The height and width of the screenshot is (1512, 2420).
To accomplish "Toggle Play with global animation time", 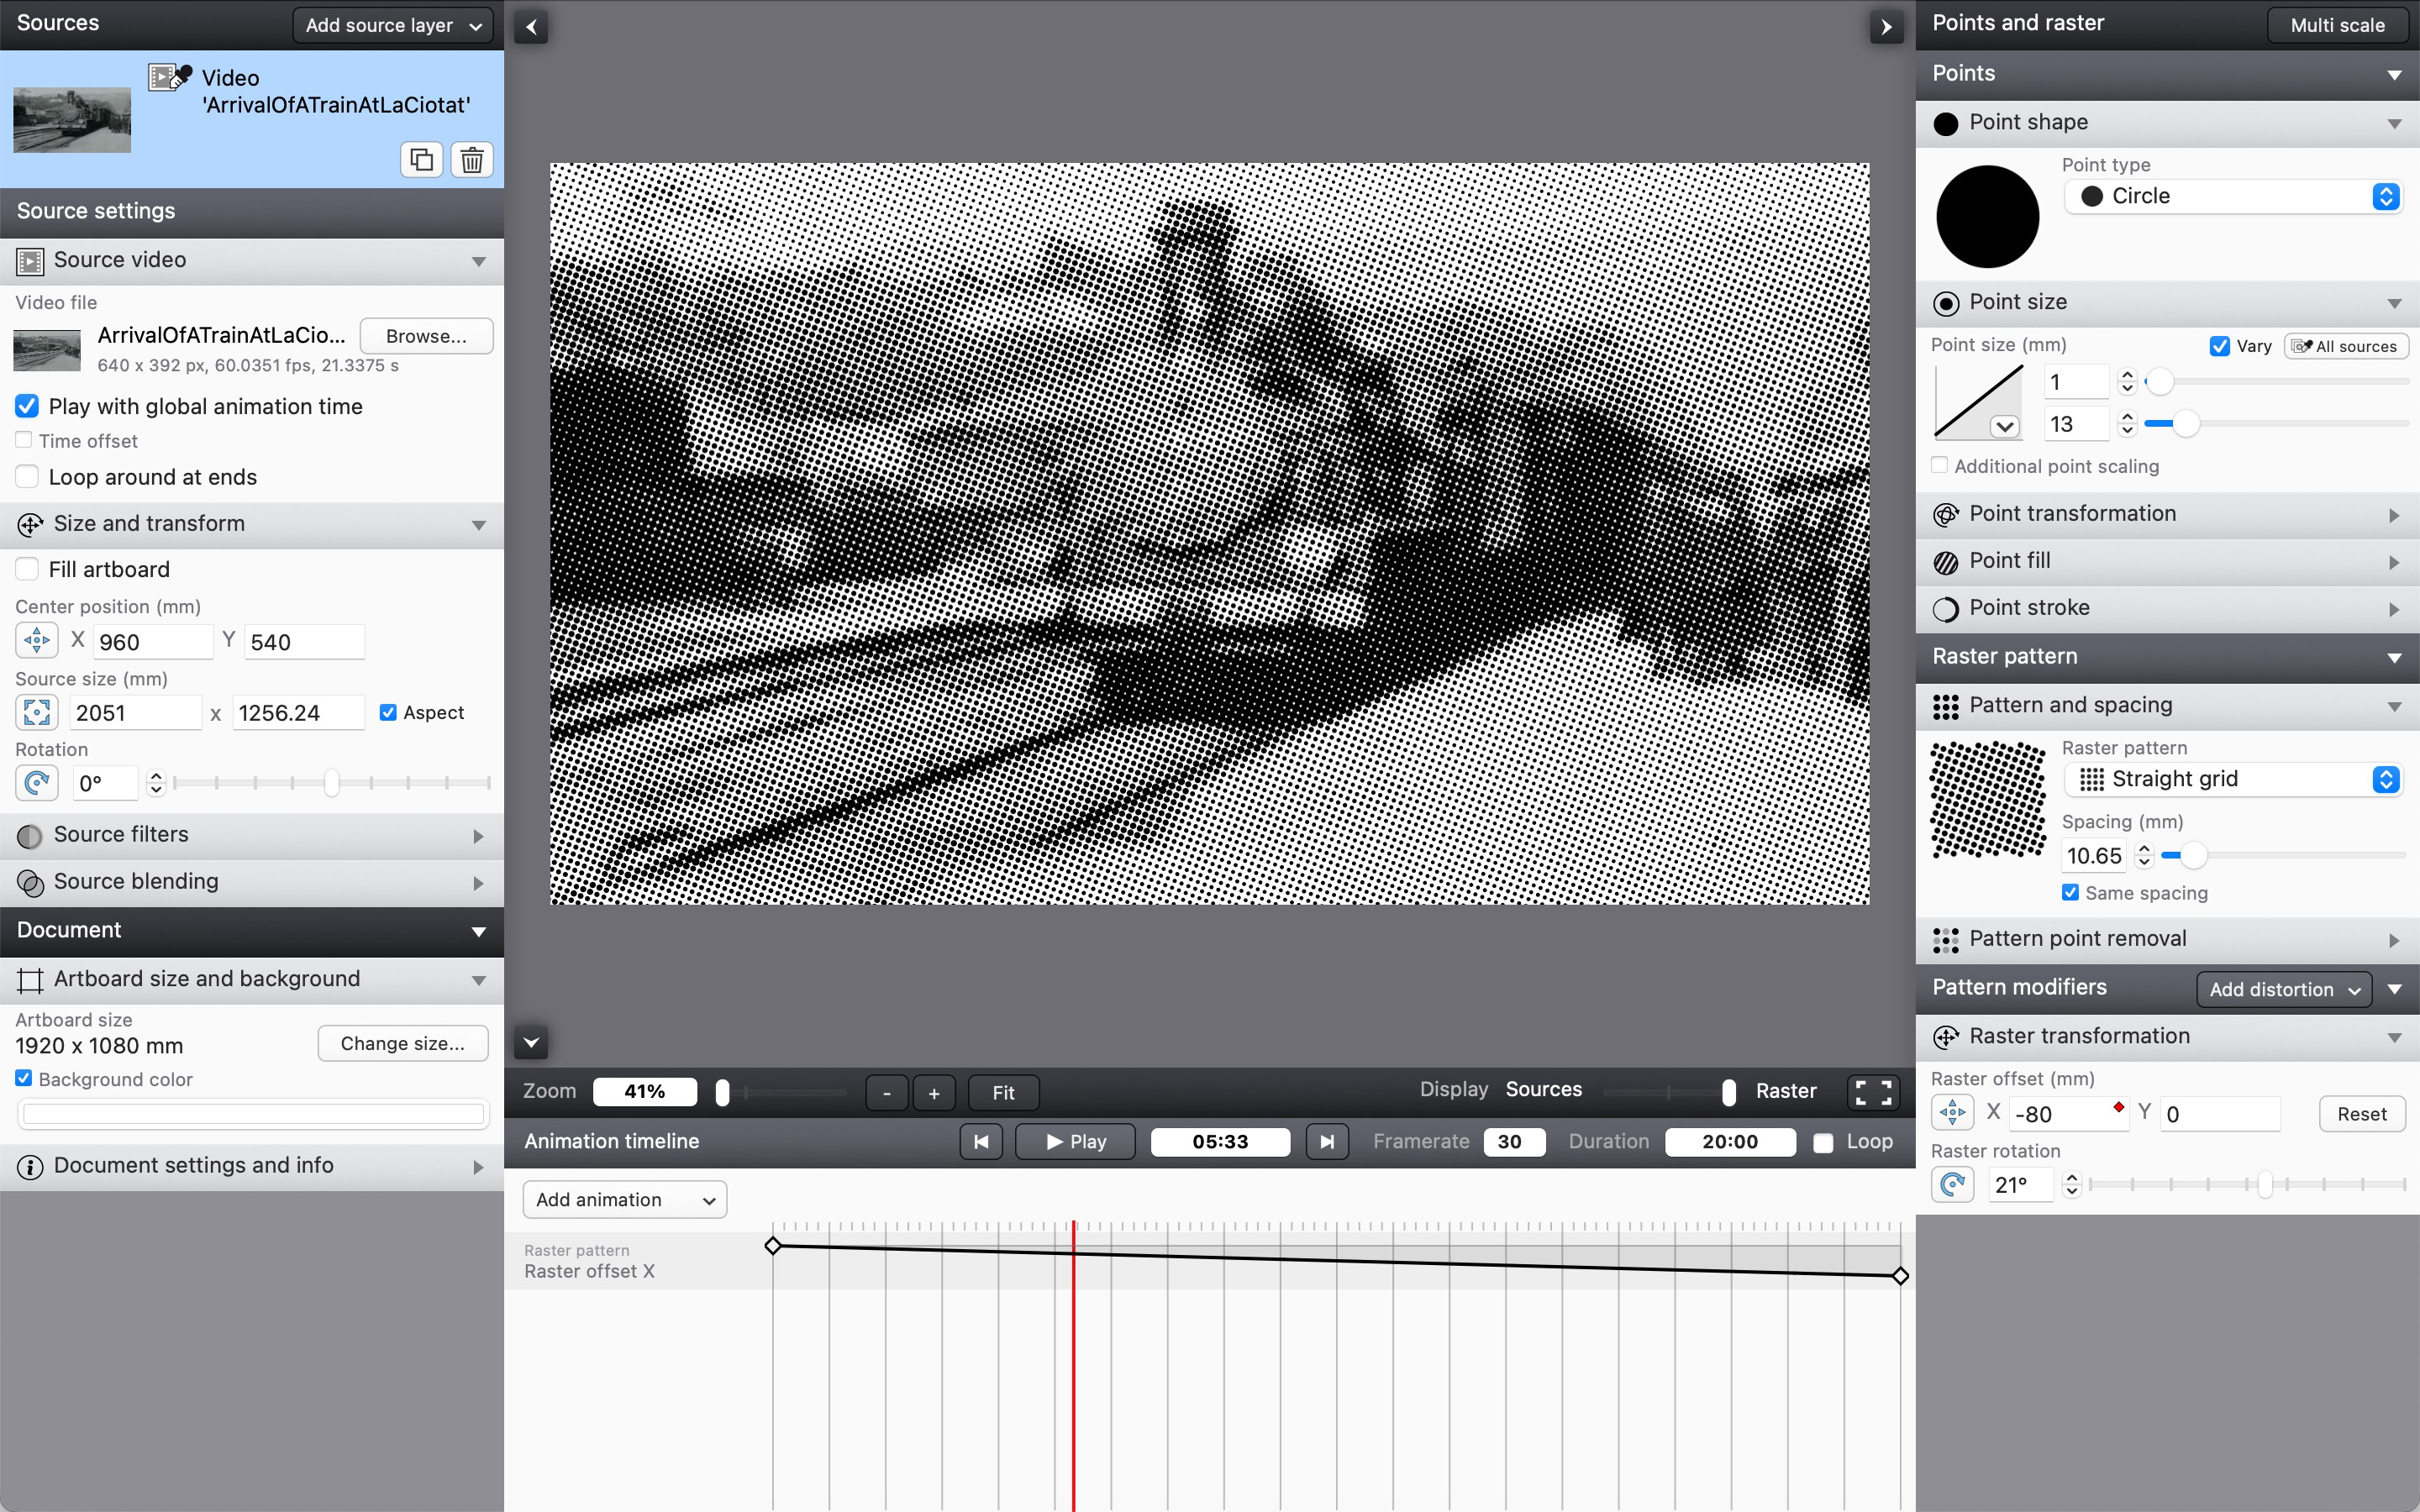I will pos(27,406).
